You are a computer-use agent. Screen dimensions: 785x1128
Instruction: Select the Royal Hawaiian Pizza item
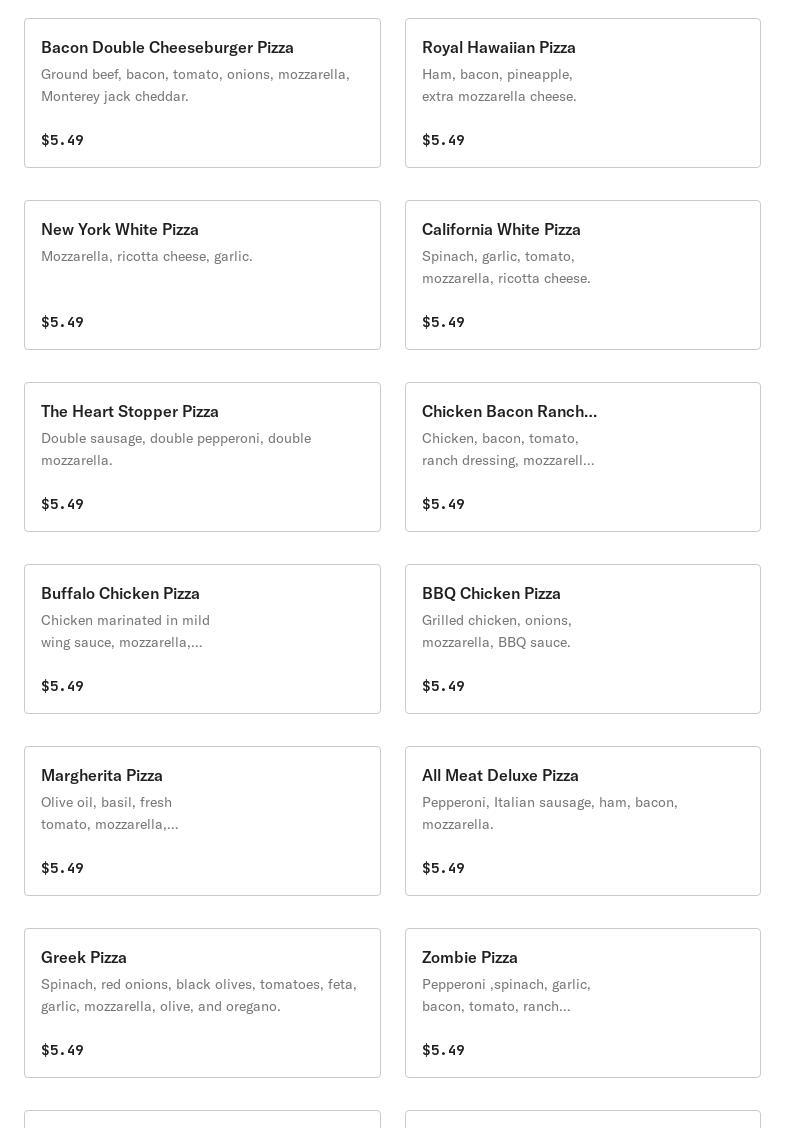[x=583, y=93]
